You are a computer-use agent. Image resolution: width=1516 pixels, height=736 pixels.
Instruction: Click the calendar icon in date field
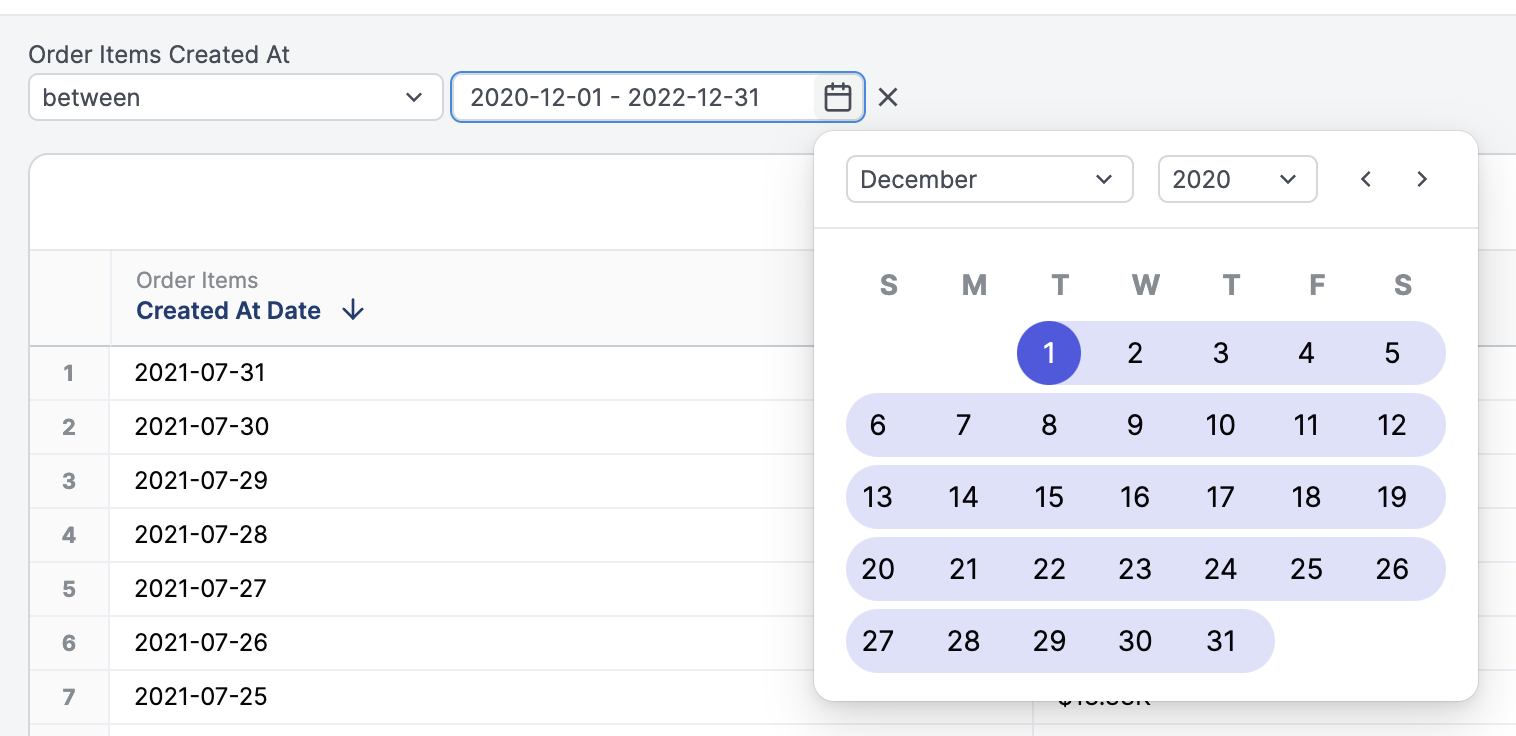837,98
